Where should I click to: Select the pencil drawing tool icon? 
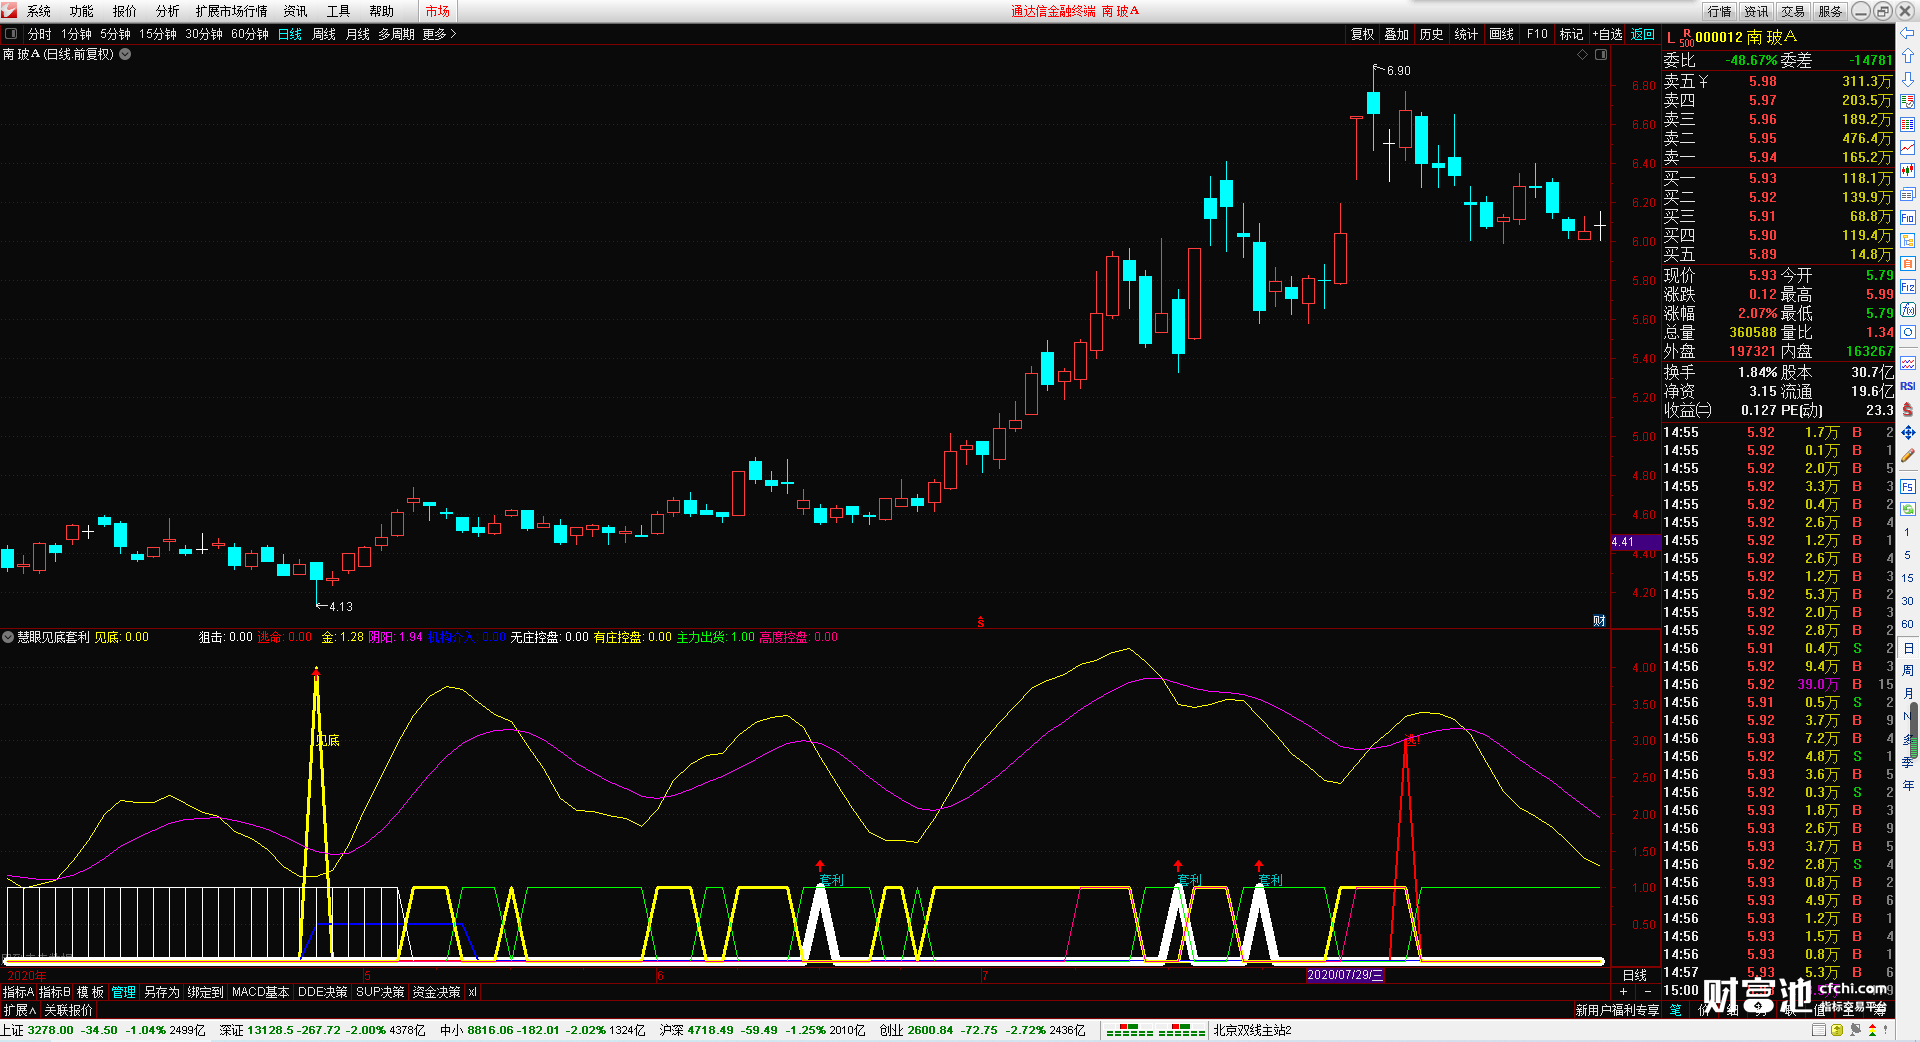point(1908,456)
